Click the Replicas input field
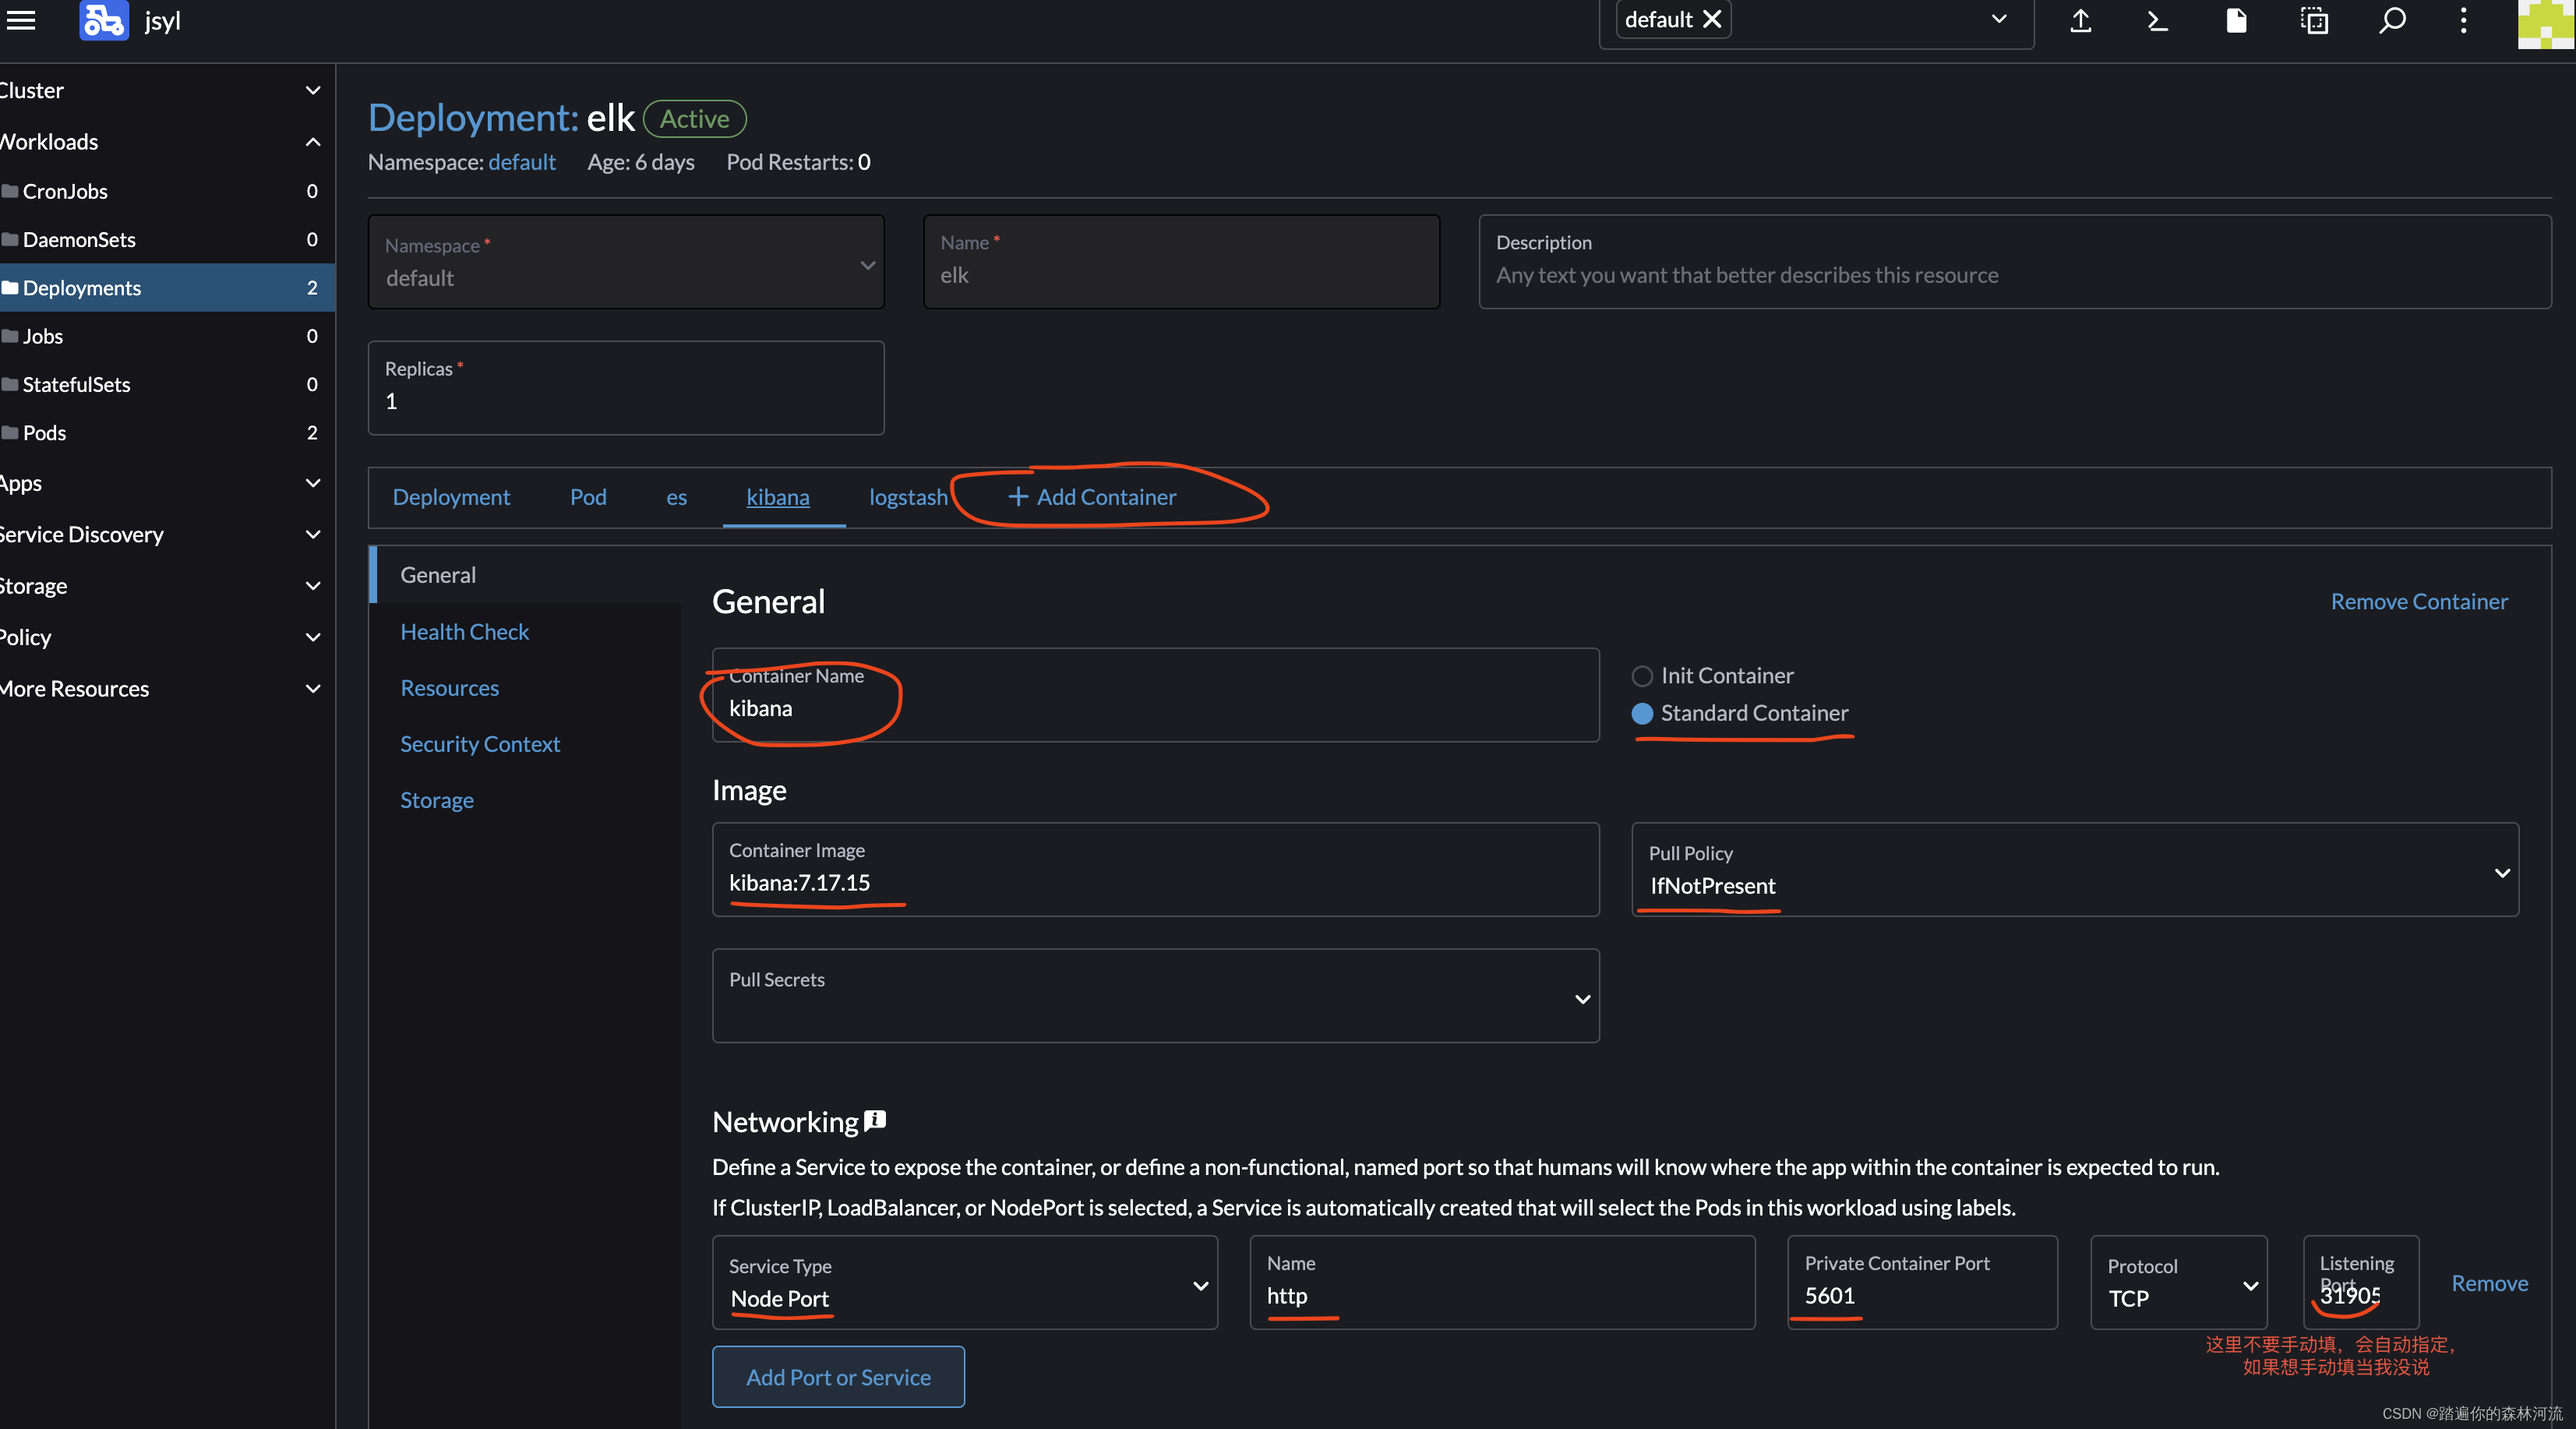The height and width of the screenshot is (1429, 2576). 626,388
